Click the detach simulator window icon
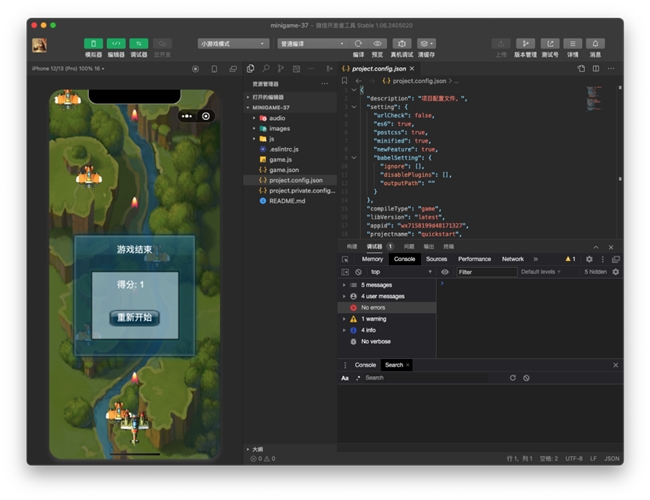Image resolution: width=650 pixels, height=500 pixels. click(233, 69)
